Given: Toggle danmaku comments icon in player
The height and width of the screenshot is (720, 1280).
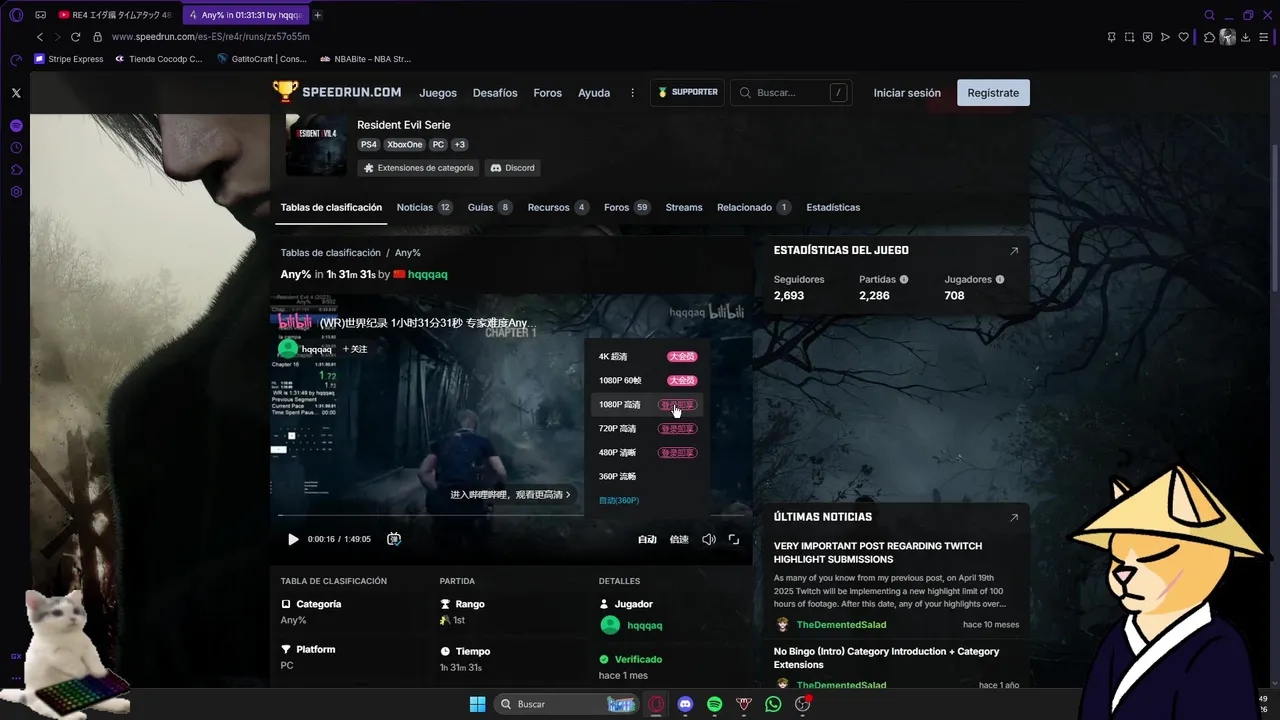Looking at the screenshot, I should click(x=394, y=539).
